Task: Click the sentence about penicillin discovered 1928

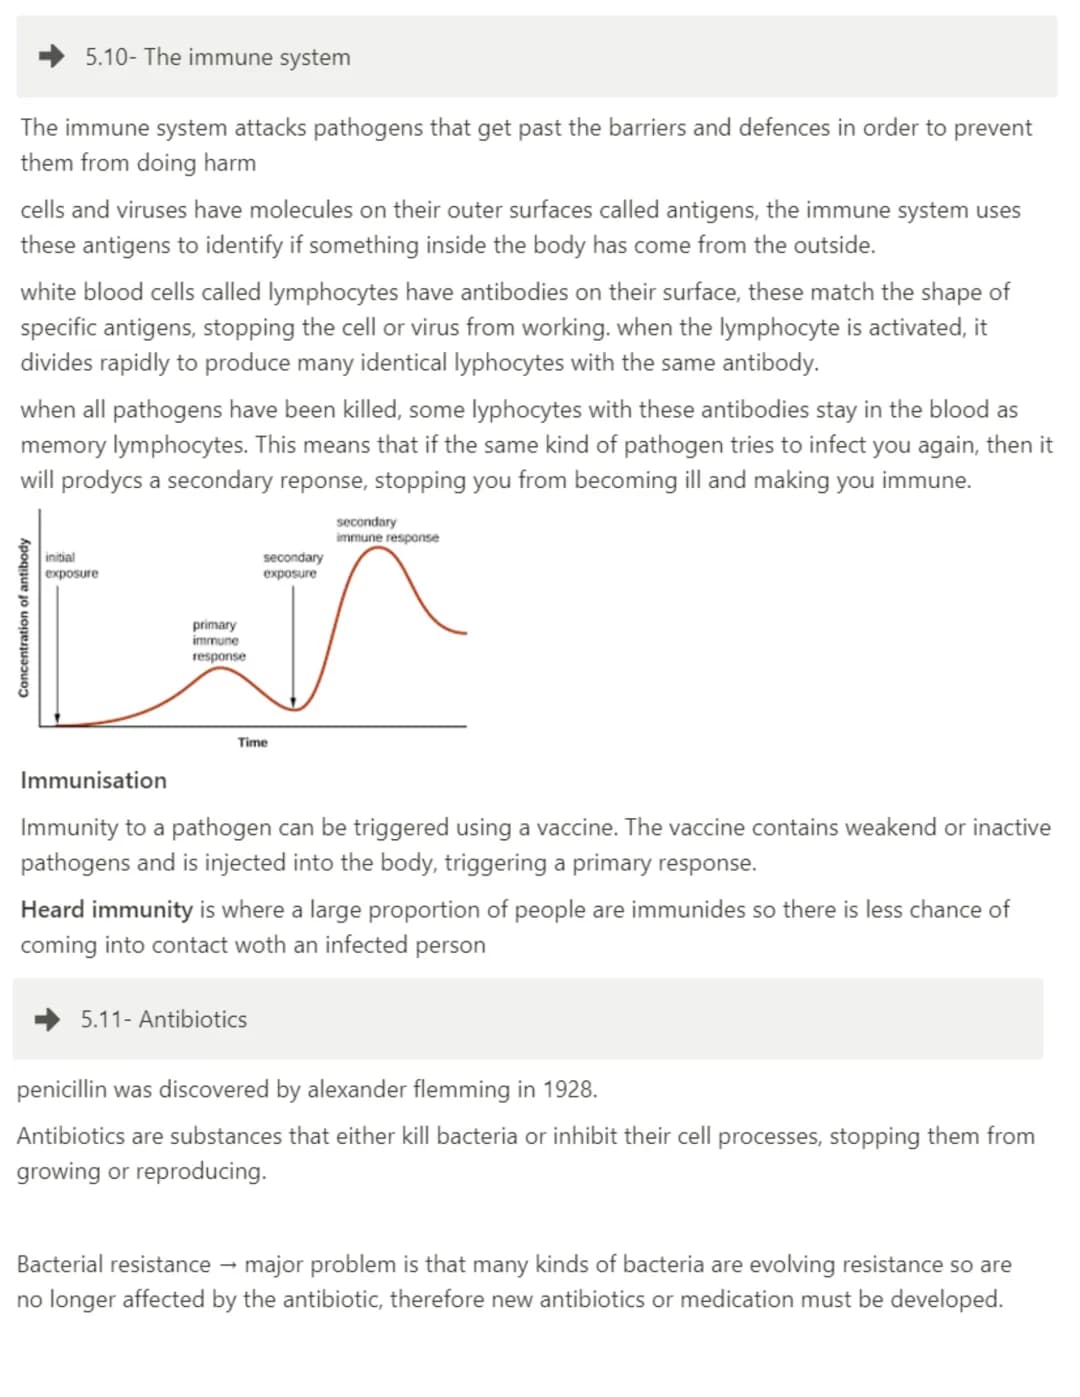Action: tap(307, 1089)
